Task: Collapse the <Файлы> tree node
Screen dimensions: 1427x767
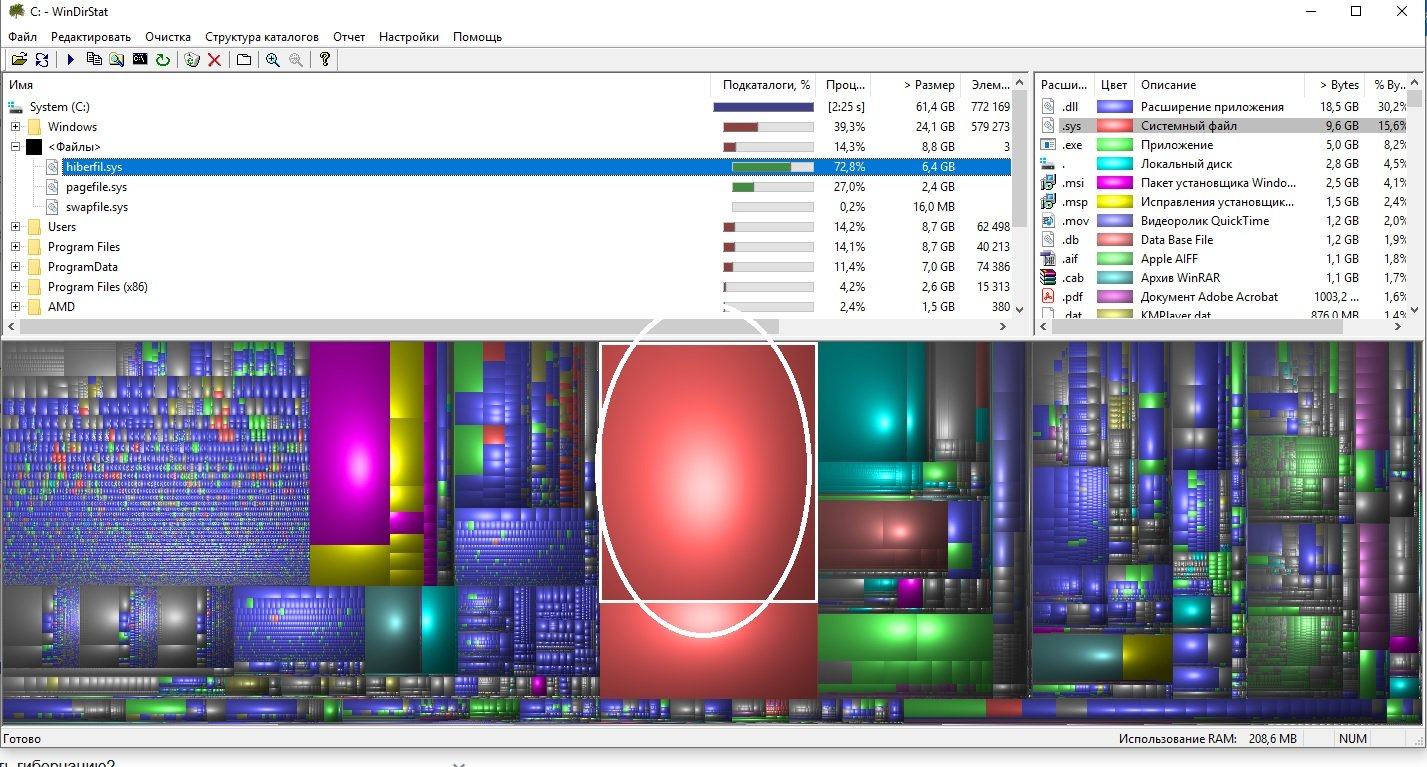Action: coord(15,147)
